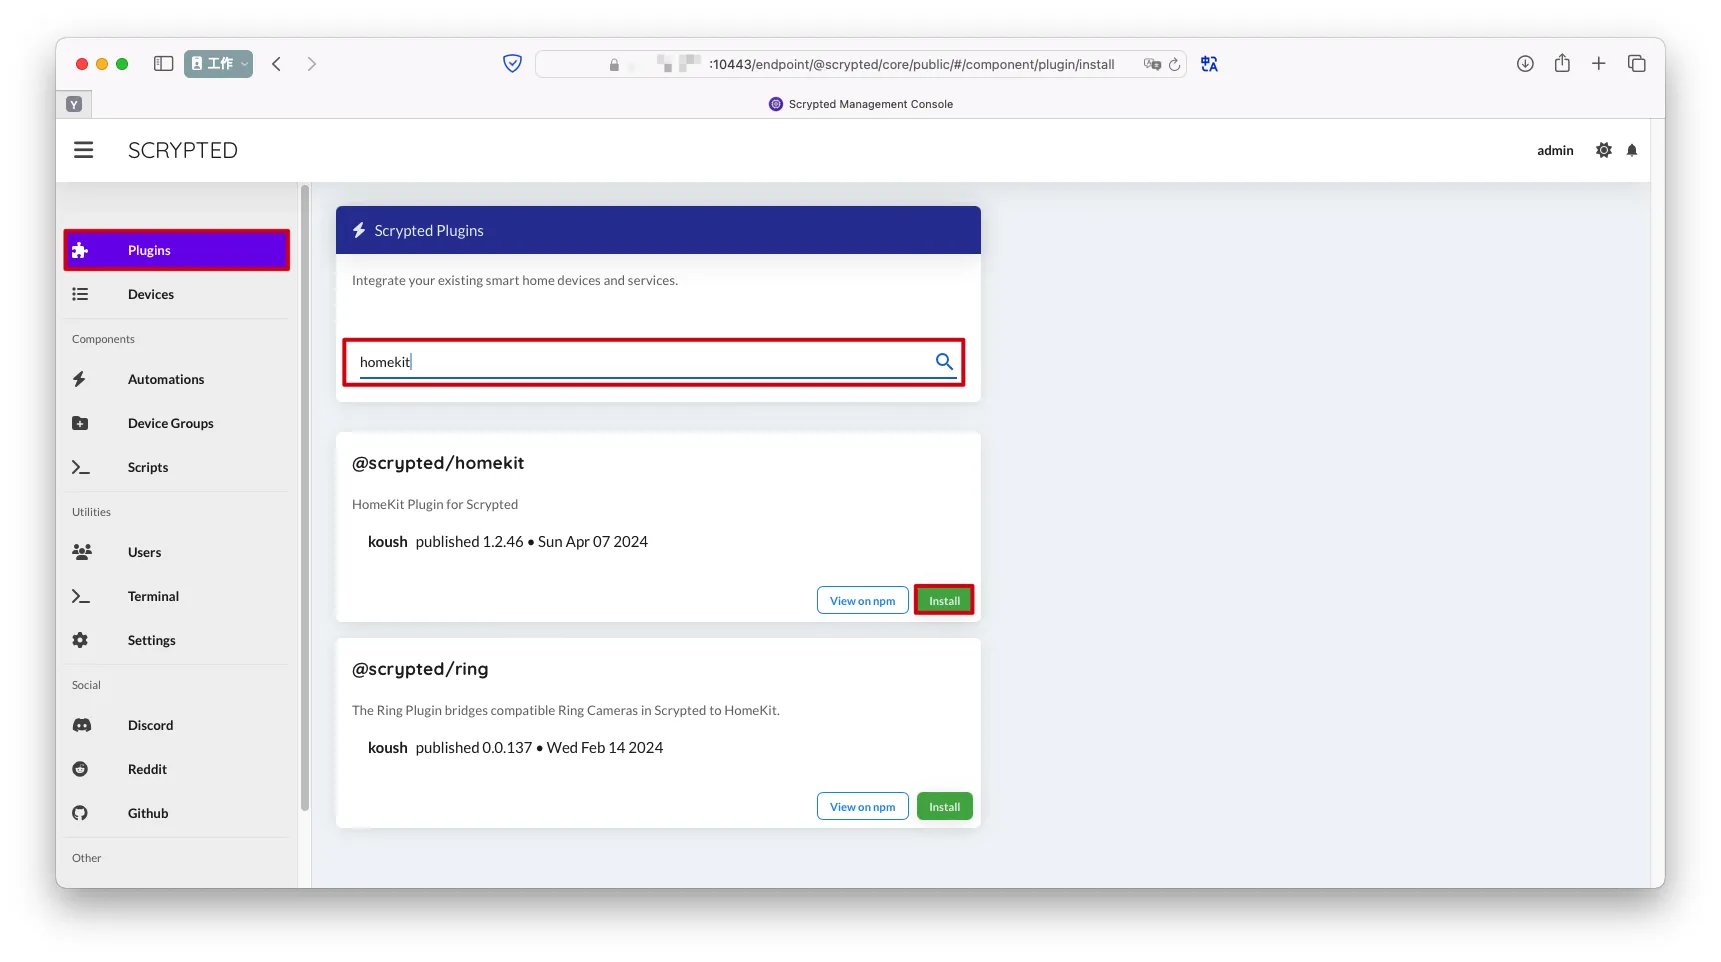Screen dimensions: 1721x962
Task: Click the "published 0.0.137" version text
Action: coord(474,747)
